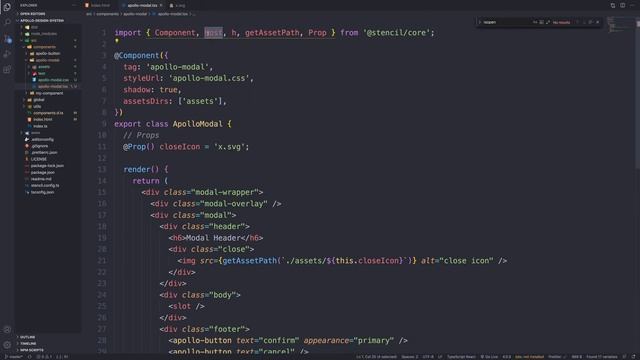Click UTF-8 encoding in status bar
Viewport: 640px width, 360px height.
(428, 357)
